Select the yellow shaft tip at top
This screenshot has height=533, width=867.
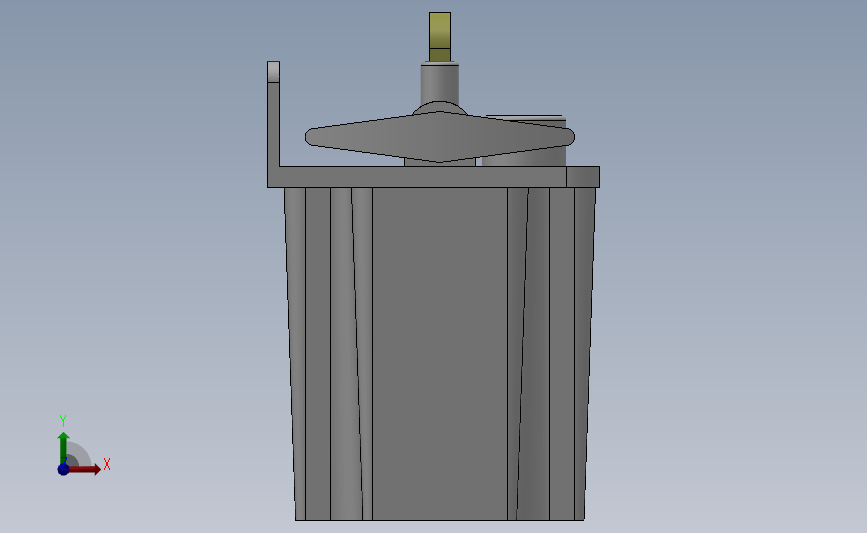440,36
